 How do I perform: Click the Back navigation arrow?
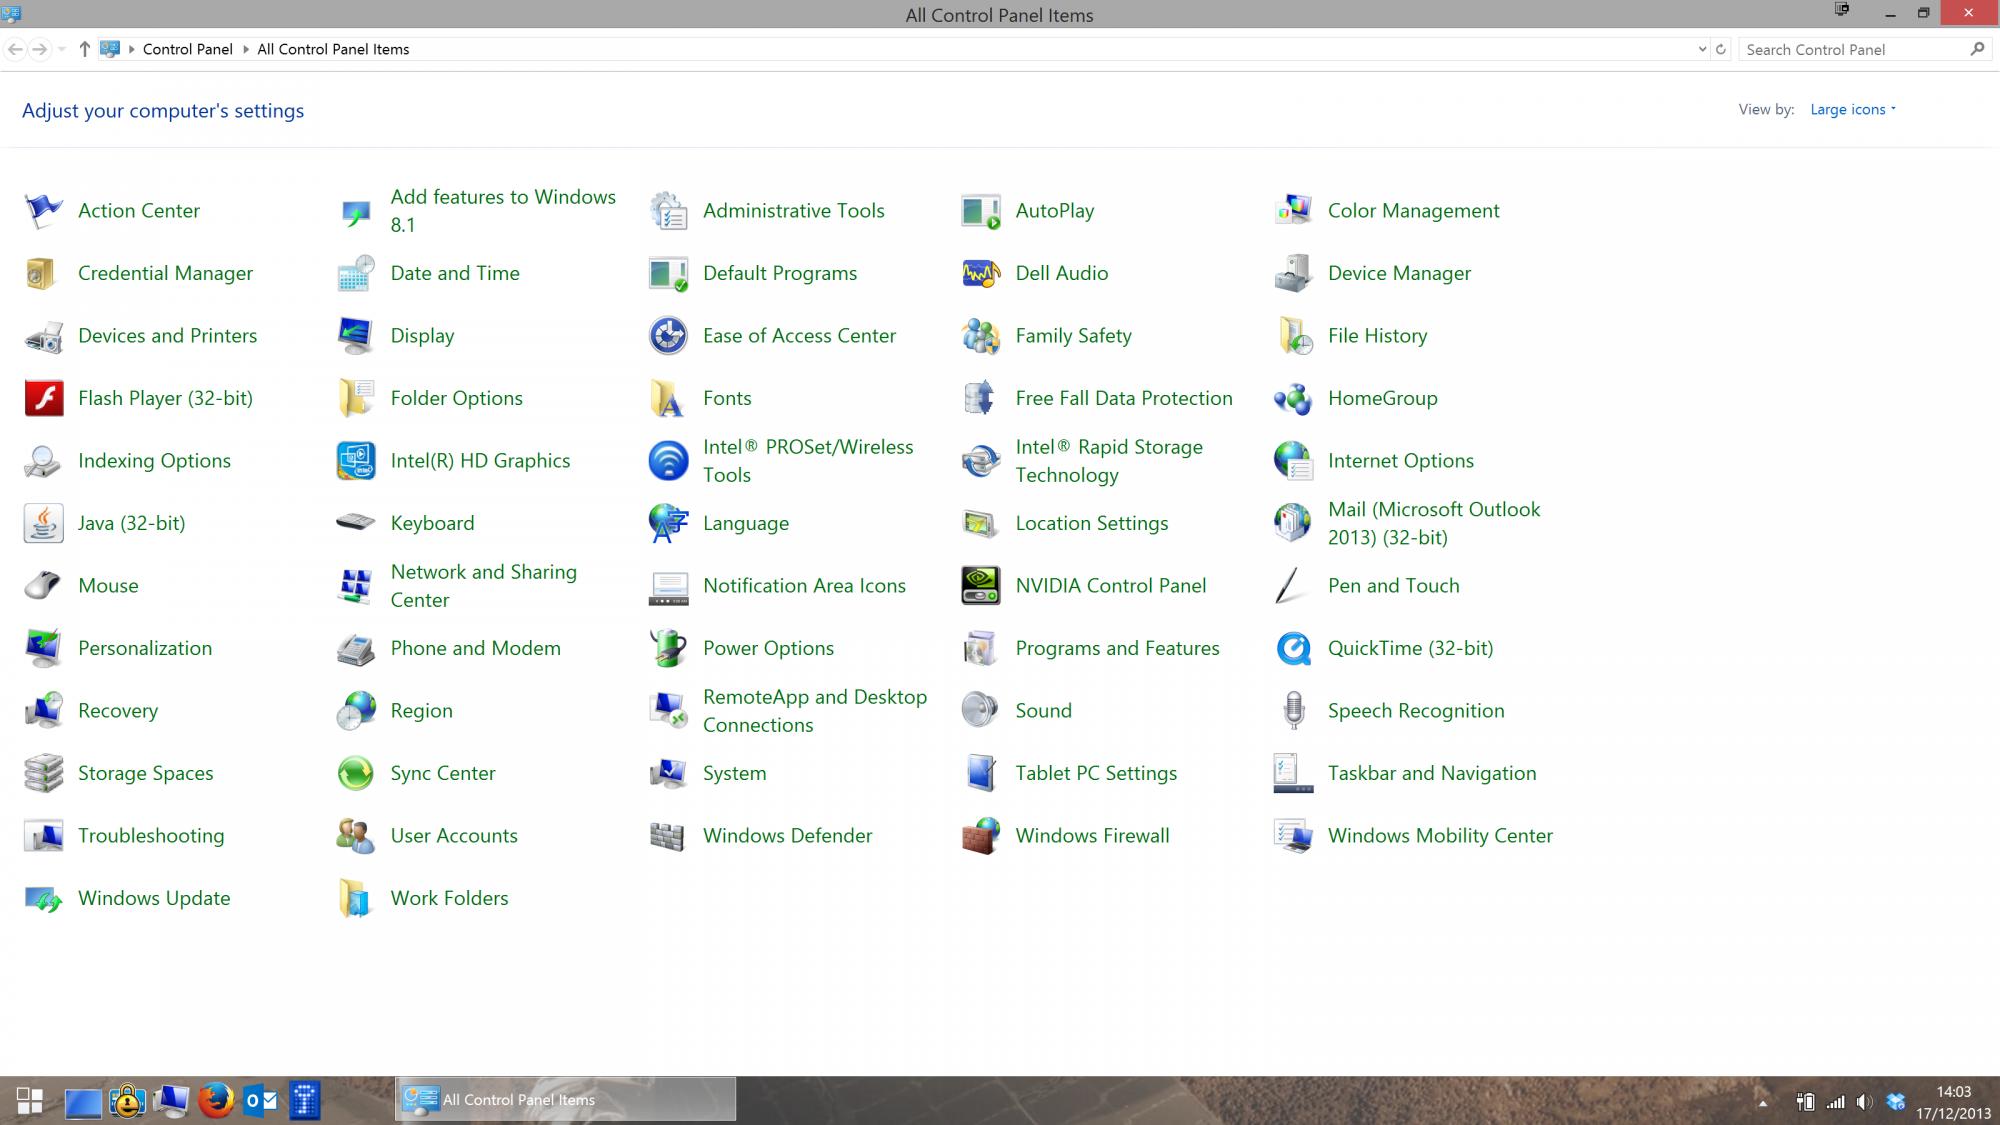pos(15,49)
